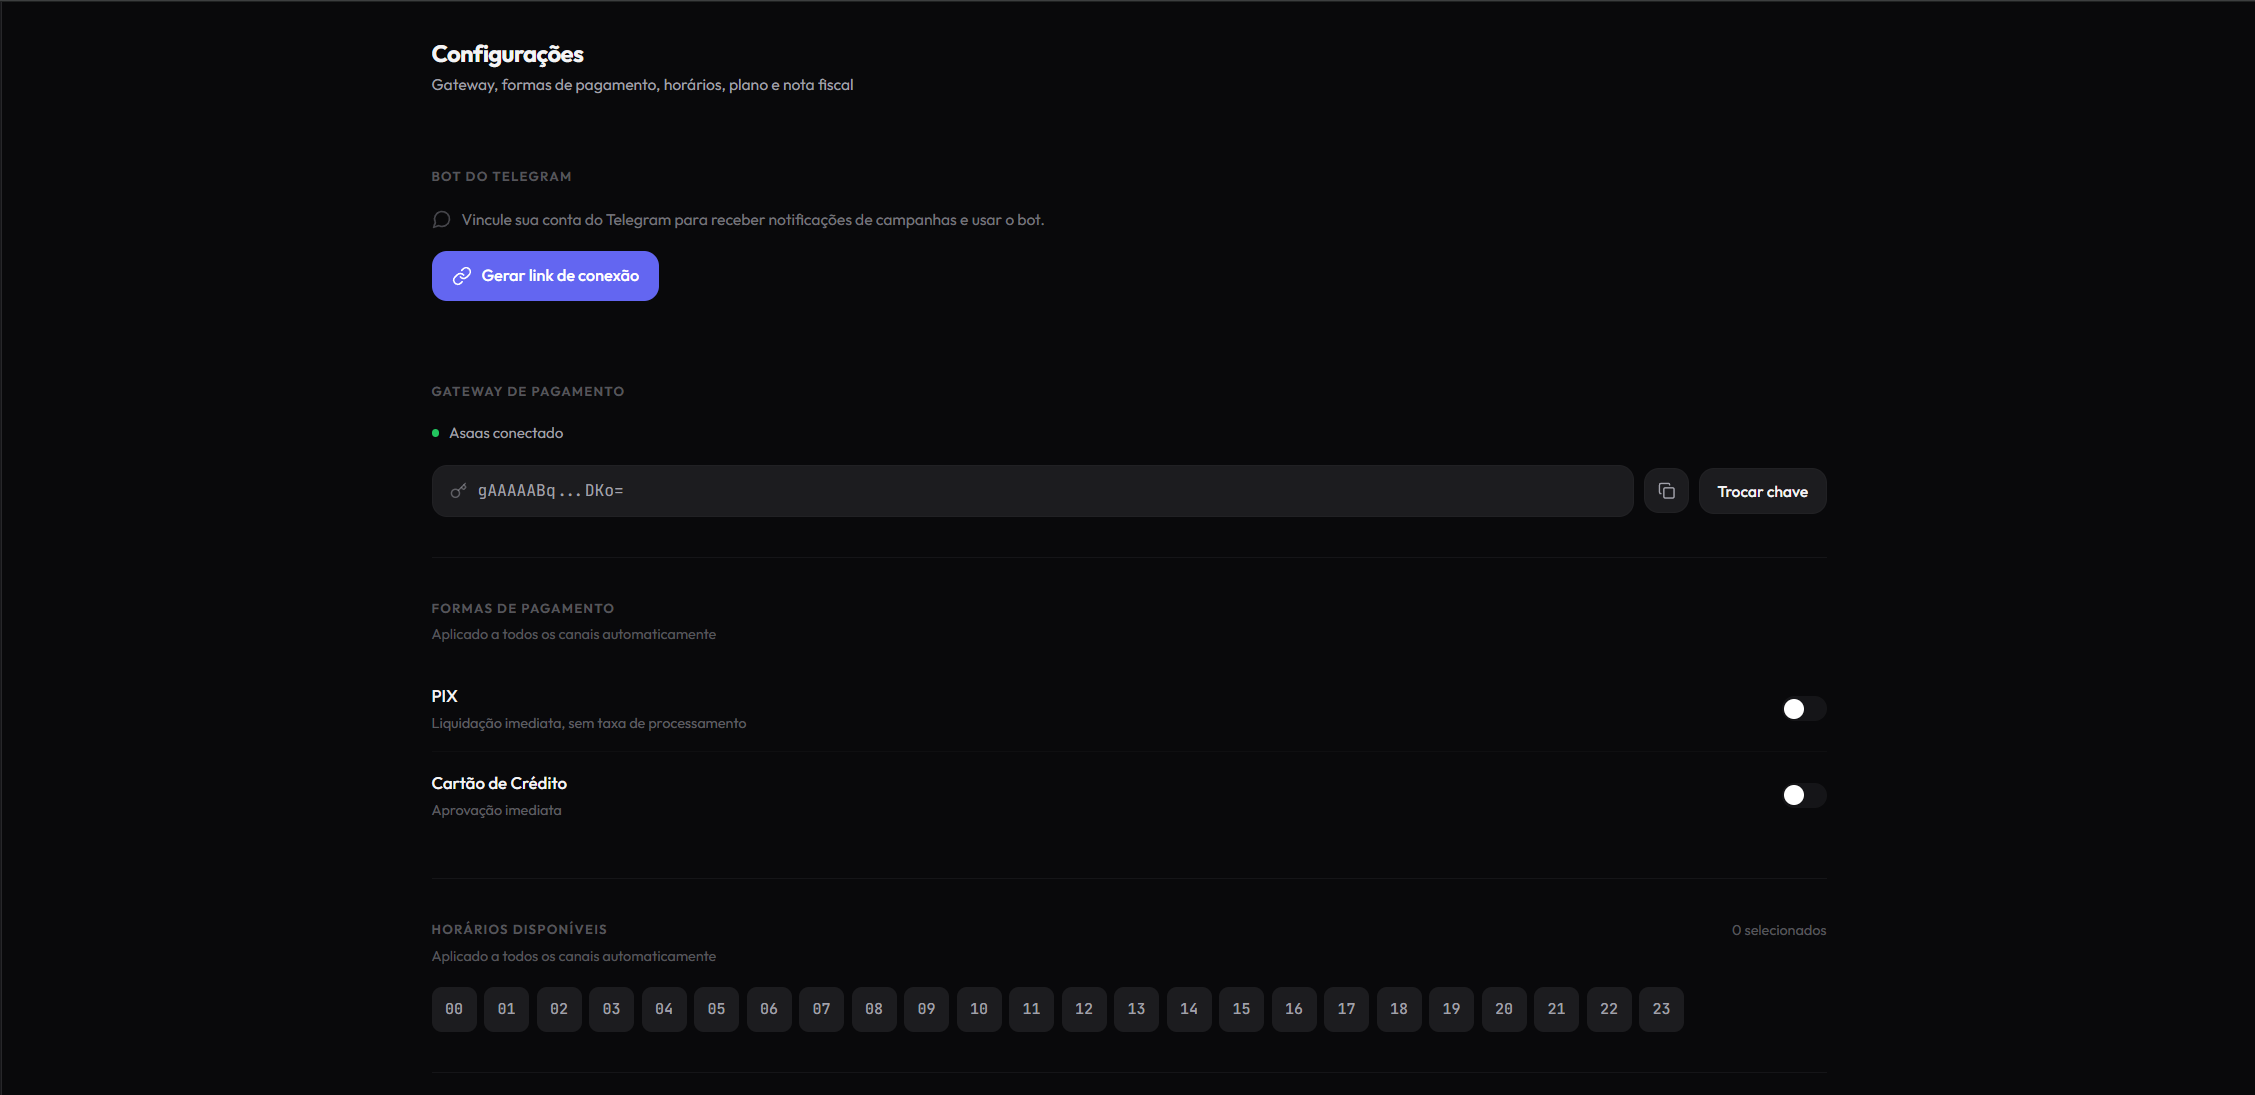The image size is (2255, 1095).
Task: Choose the 18 hour chip
Action: pos(1399,1009)
